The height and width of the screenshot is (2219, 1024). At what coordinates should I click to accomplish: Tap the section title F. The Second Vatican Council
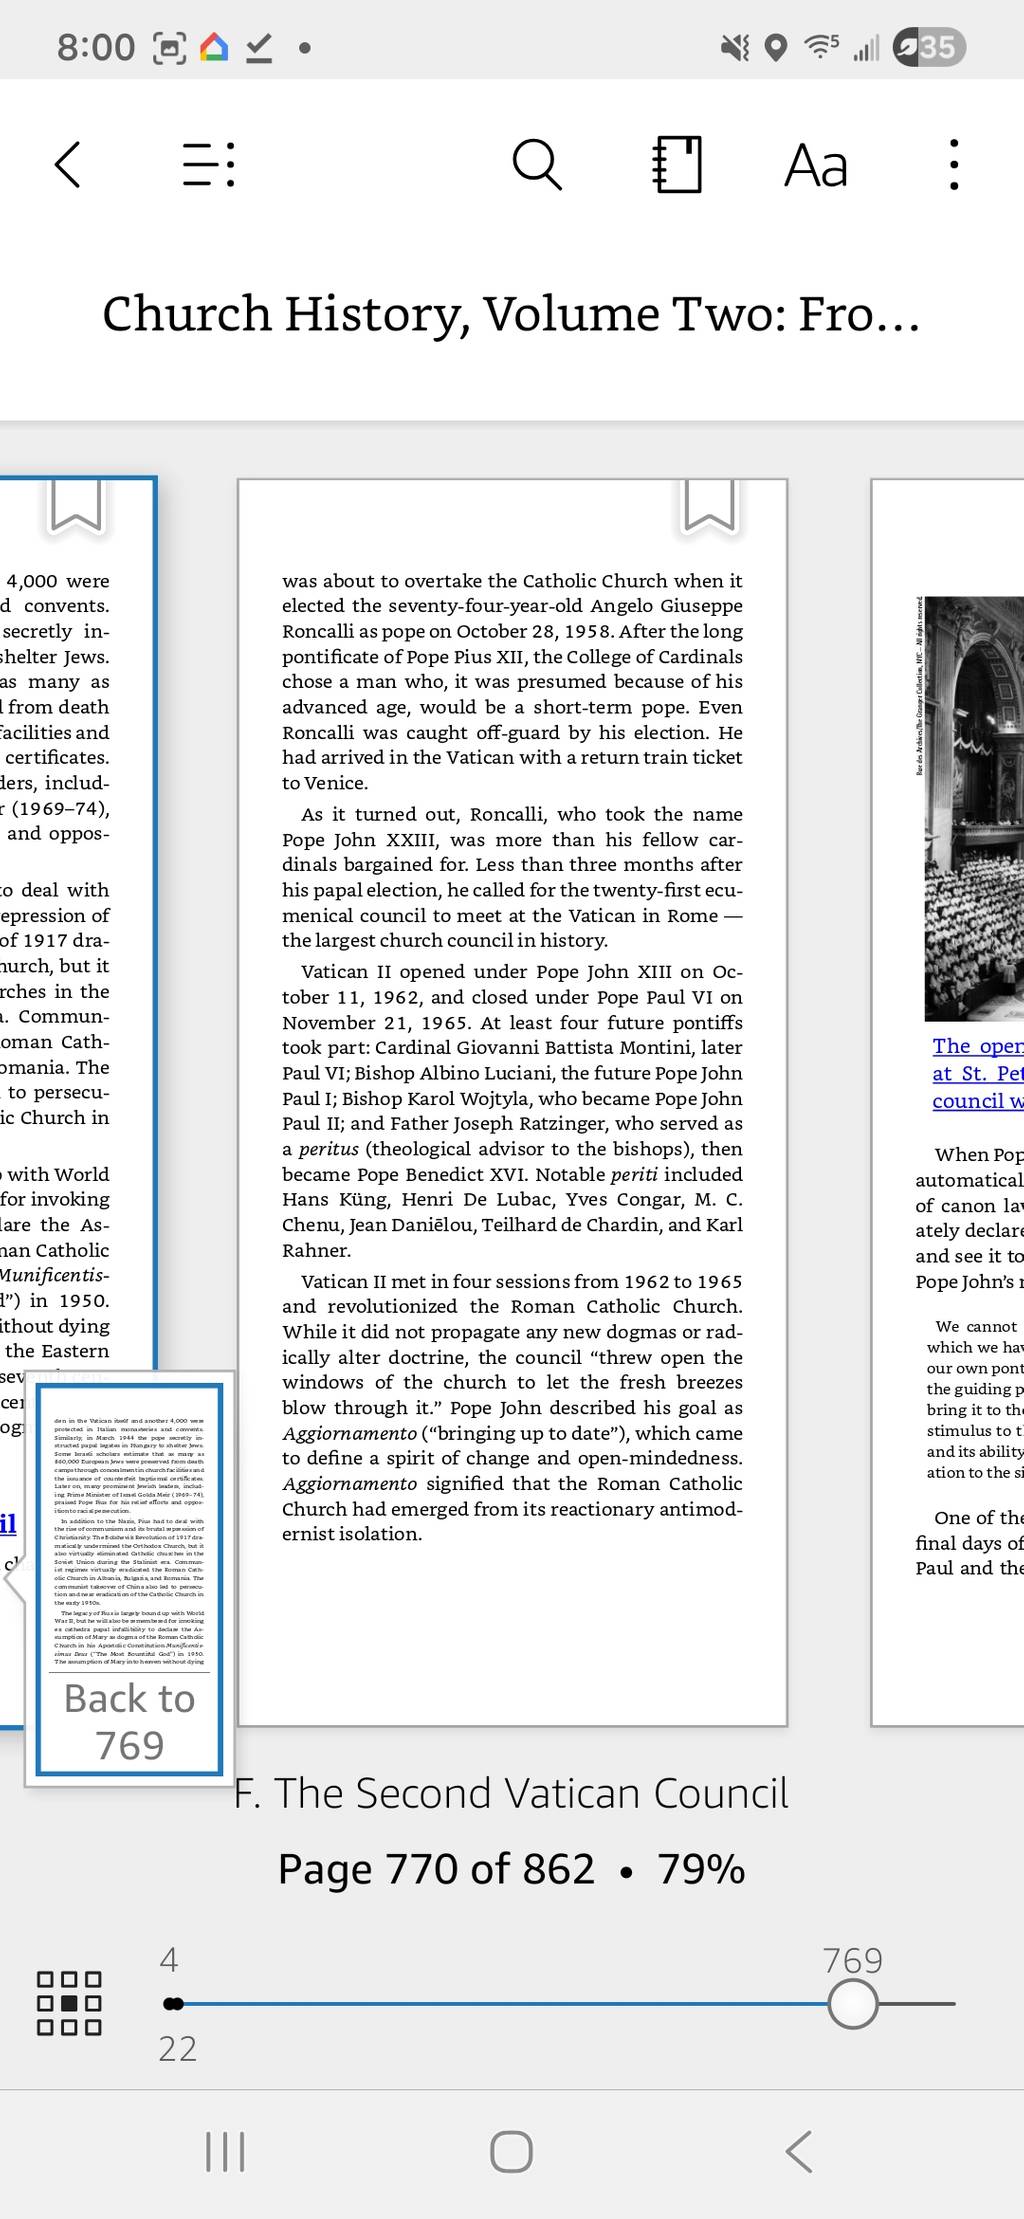coord(511,1792)
